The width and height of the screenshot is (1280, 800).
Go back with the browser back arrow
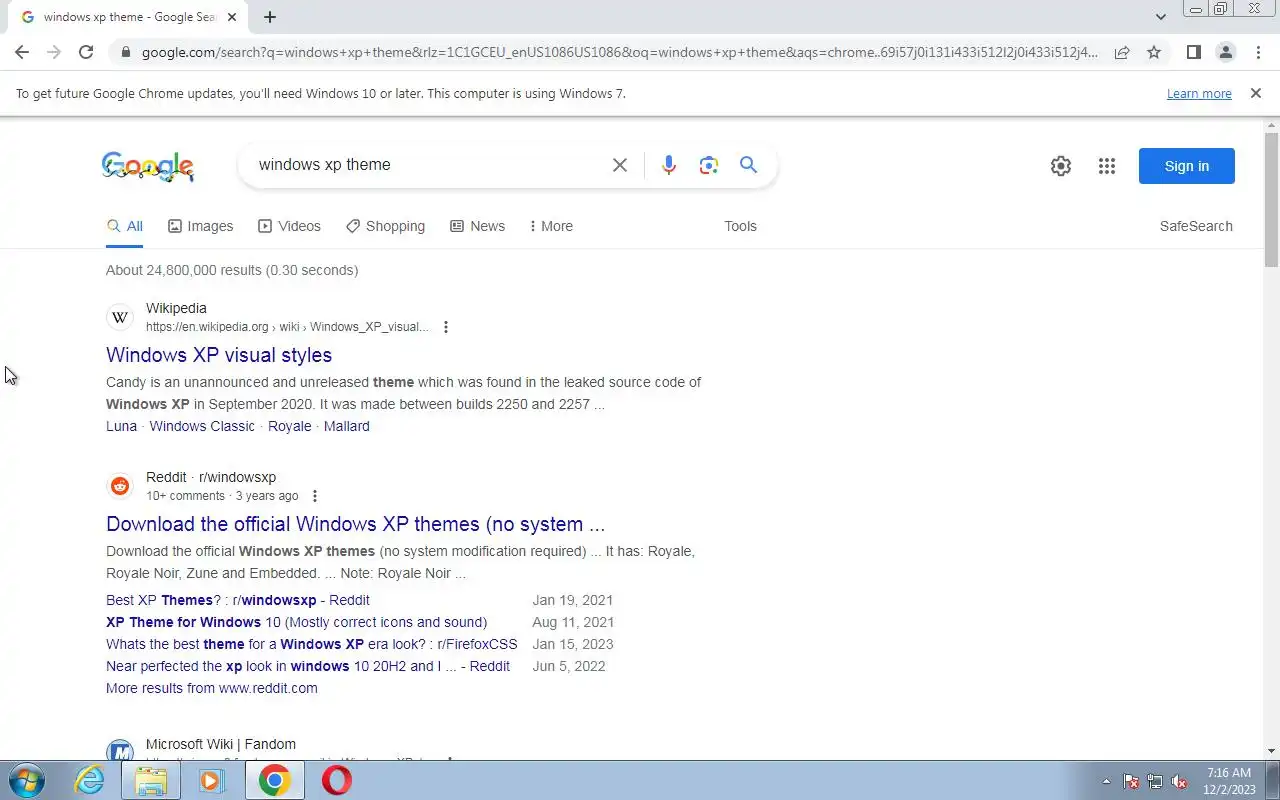tap(22, 52)
